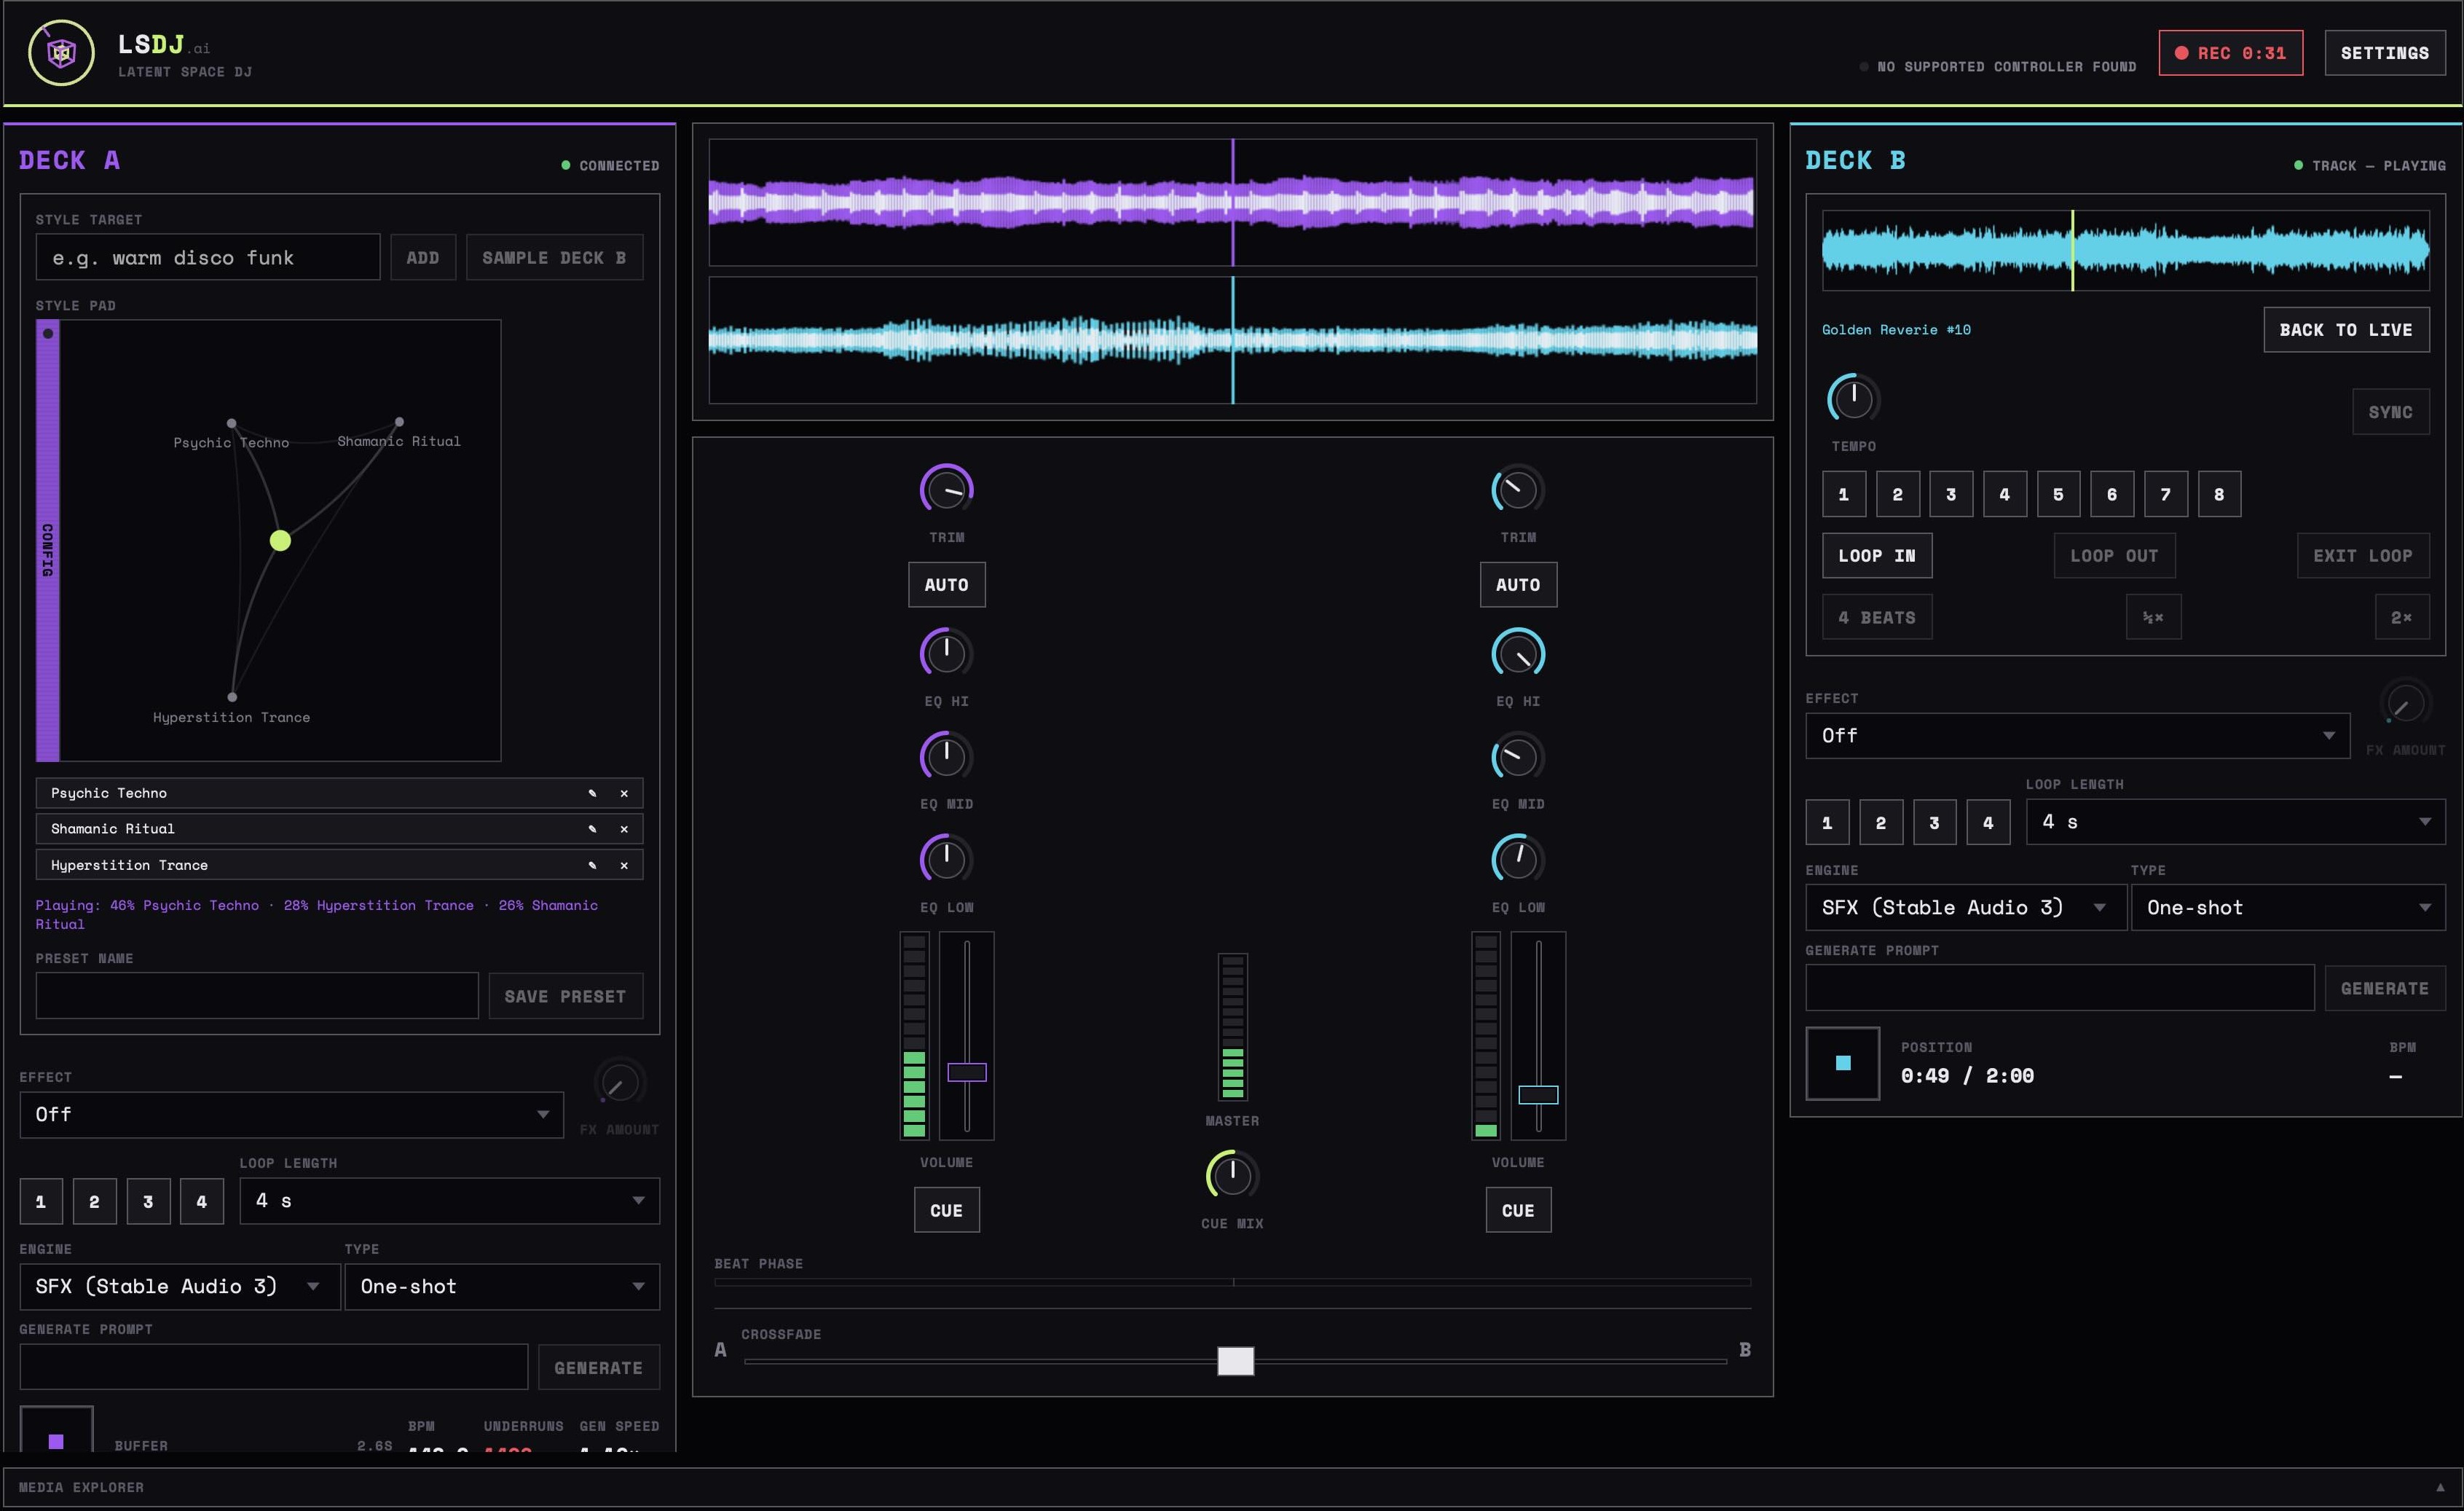Set Deck B Loop Out point
The image size is (2464, 1511).
tap(2114, 556)
